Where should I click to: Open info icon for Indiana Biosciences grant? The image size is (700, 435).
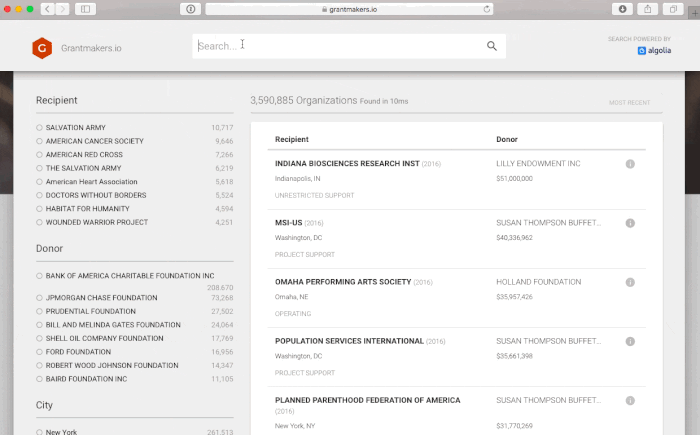(630, 164)
